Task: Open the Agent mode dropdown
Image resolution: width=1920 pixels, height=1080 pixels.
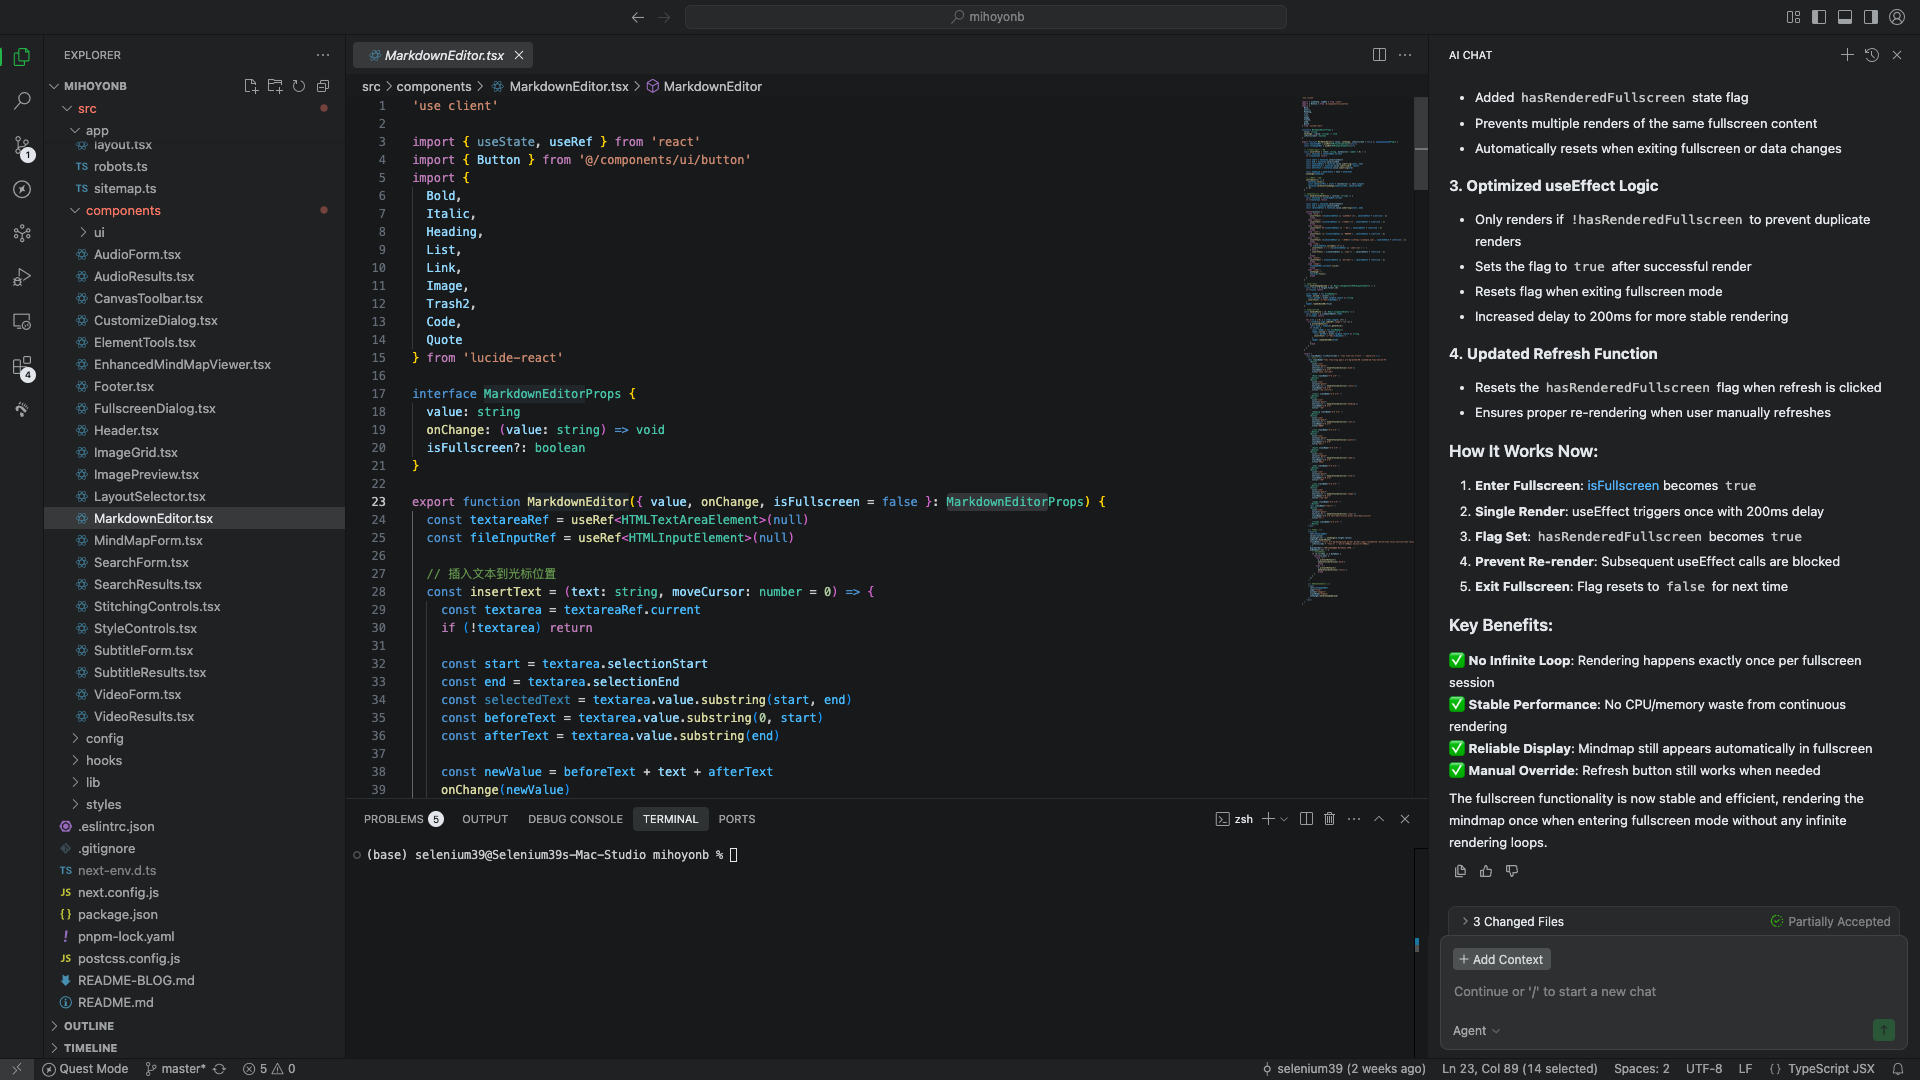Action: coord(1476,1031)
